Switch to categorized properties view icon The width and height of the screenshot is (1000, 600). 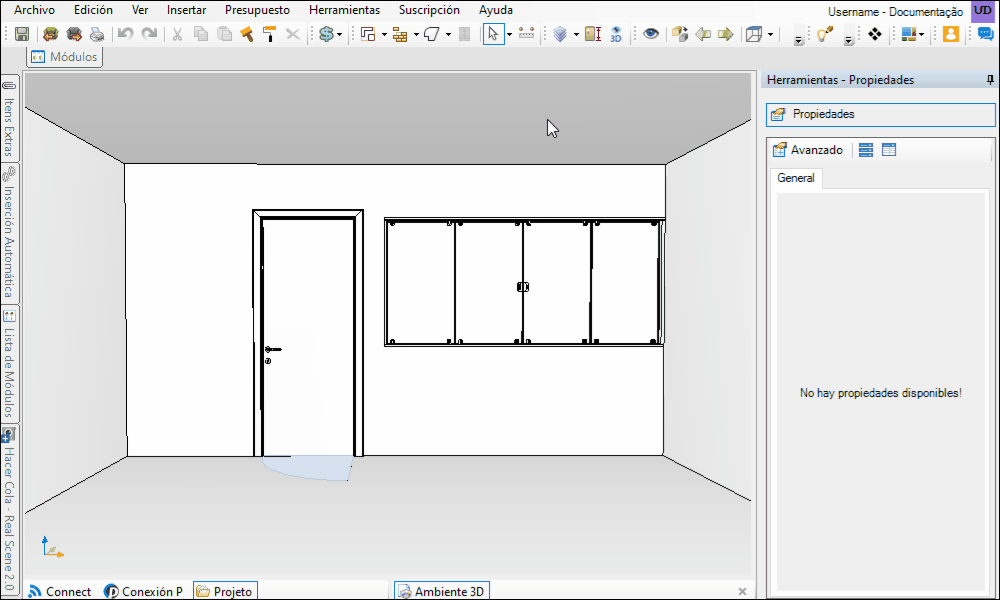point(866,150)
